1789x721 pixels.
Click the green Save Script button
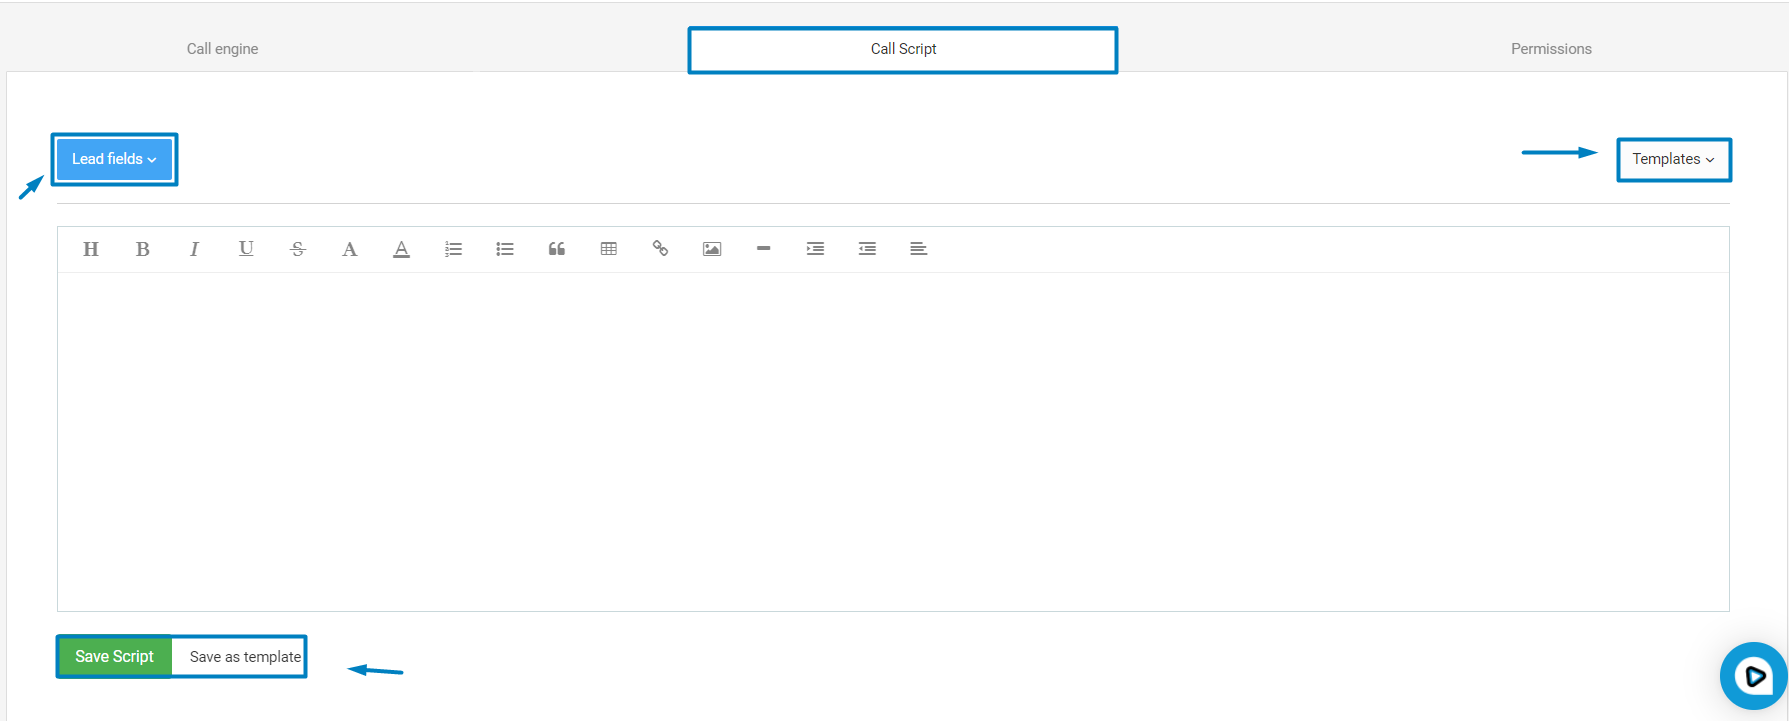(115, 657)
